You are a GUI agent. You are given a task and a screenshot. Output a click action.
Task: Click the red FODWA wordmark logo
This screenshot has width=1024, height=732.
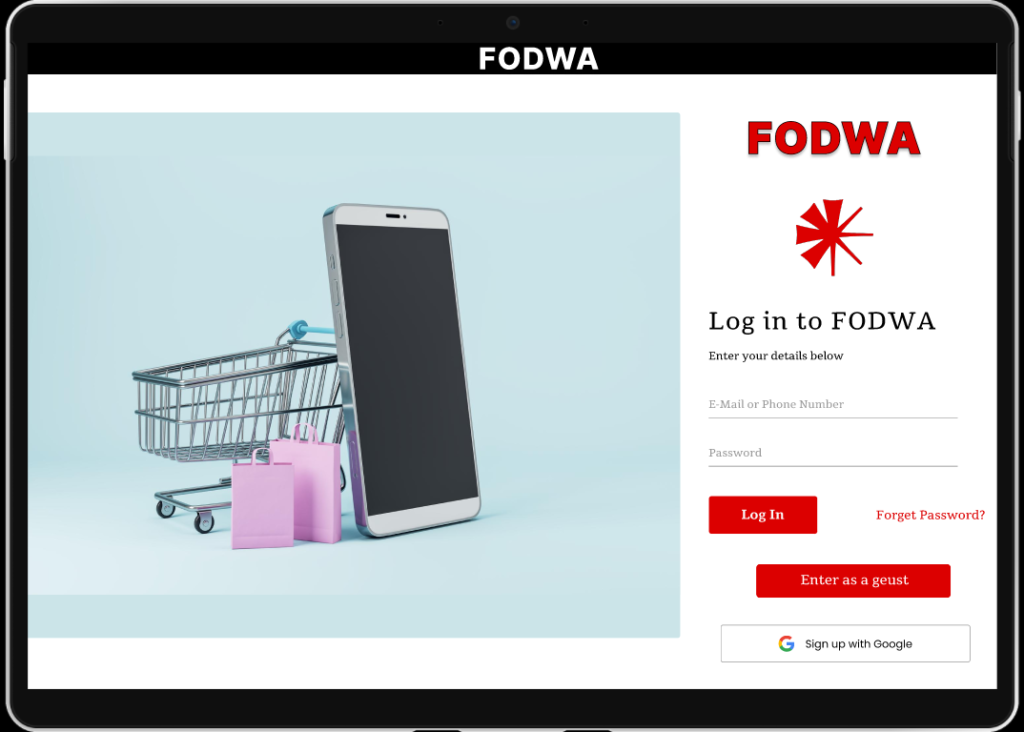833,138
